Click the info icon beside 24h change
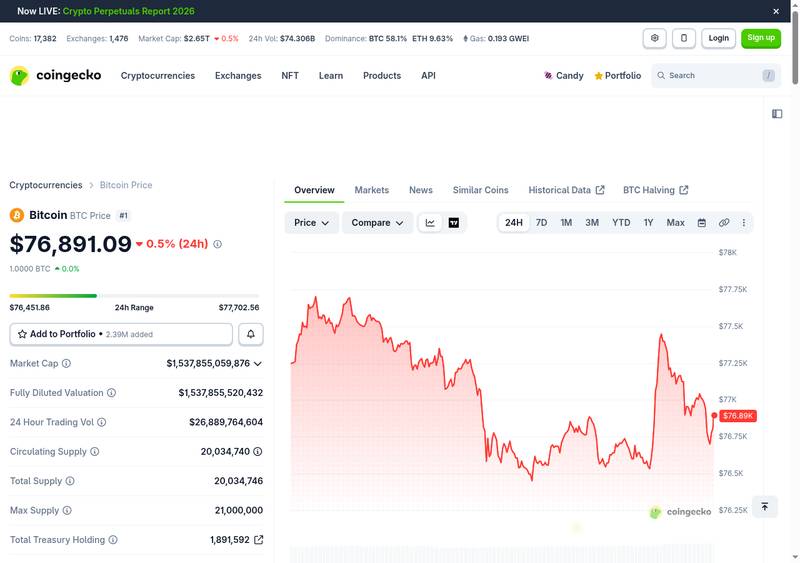Viewport: 800px width, 563px height. [x=217, y=244]
